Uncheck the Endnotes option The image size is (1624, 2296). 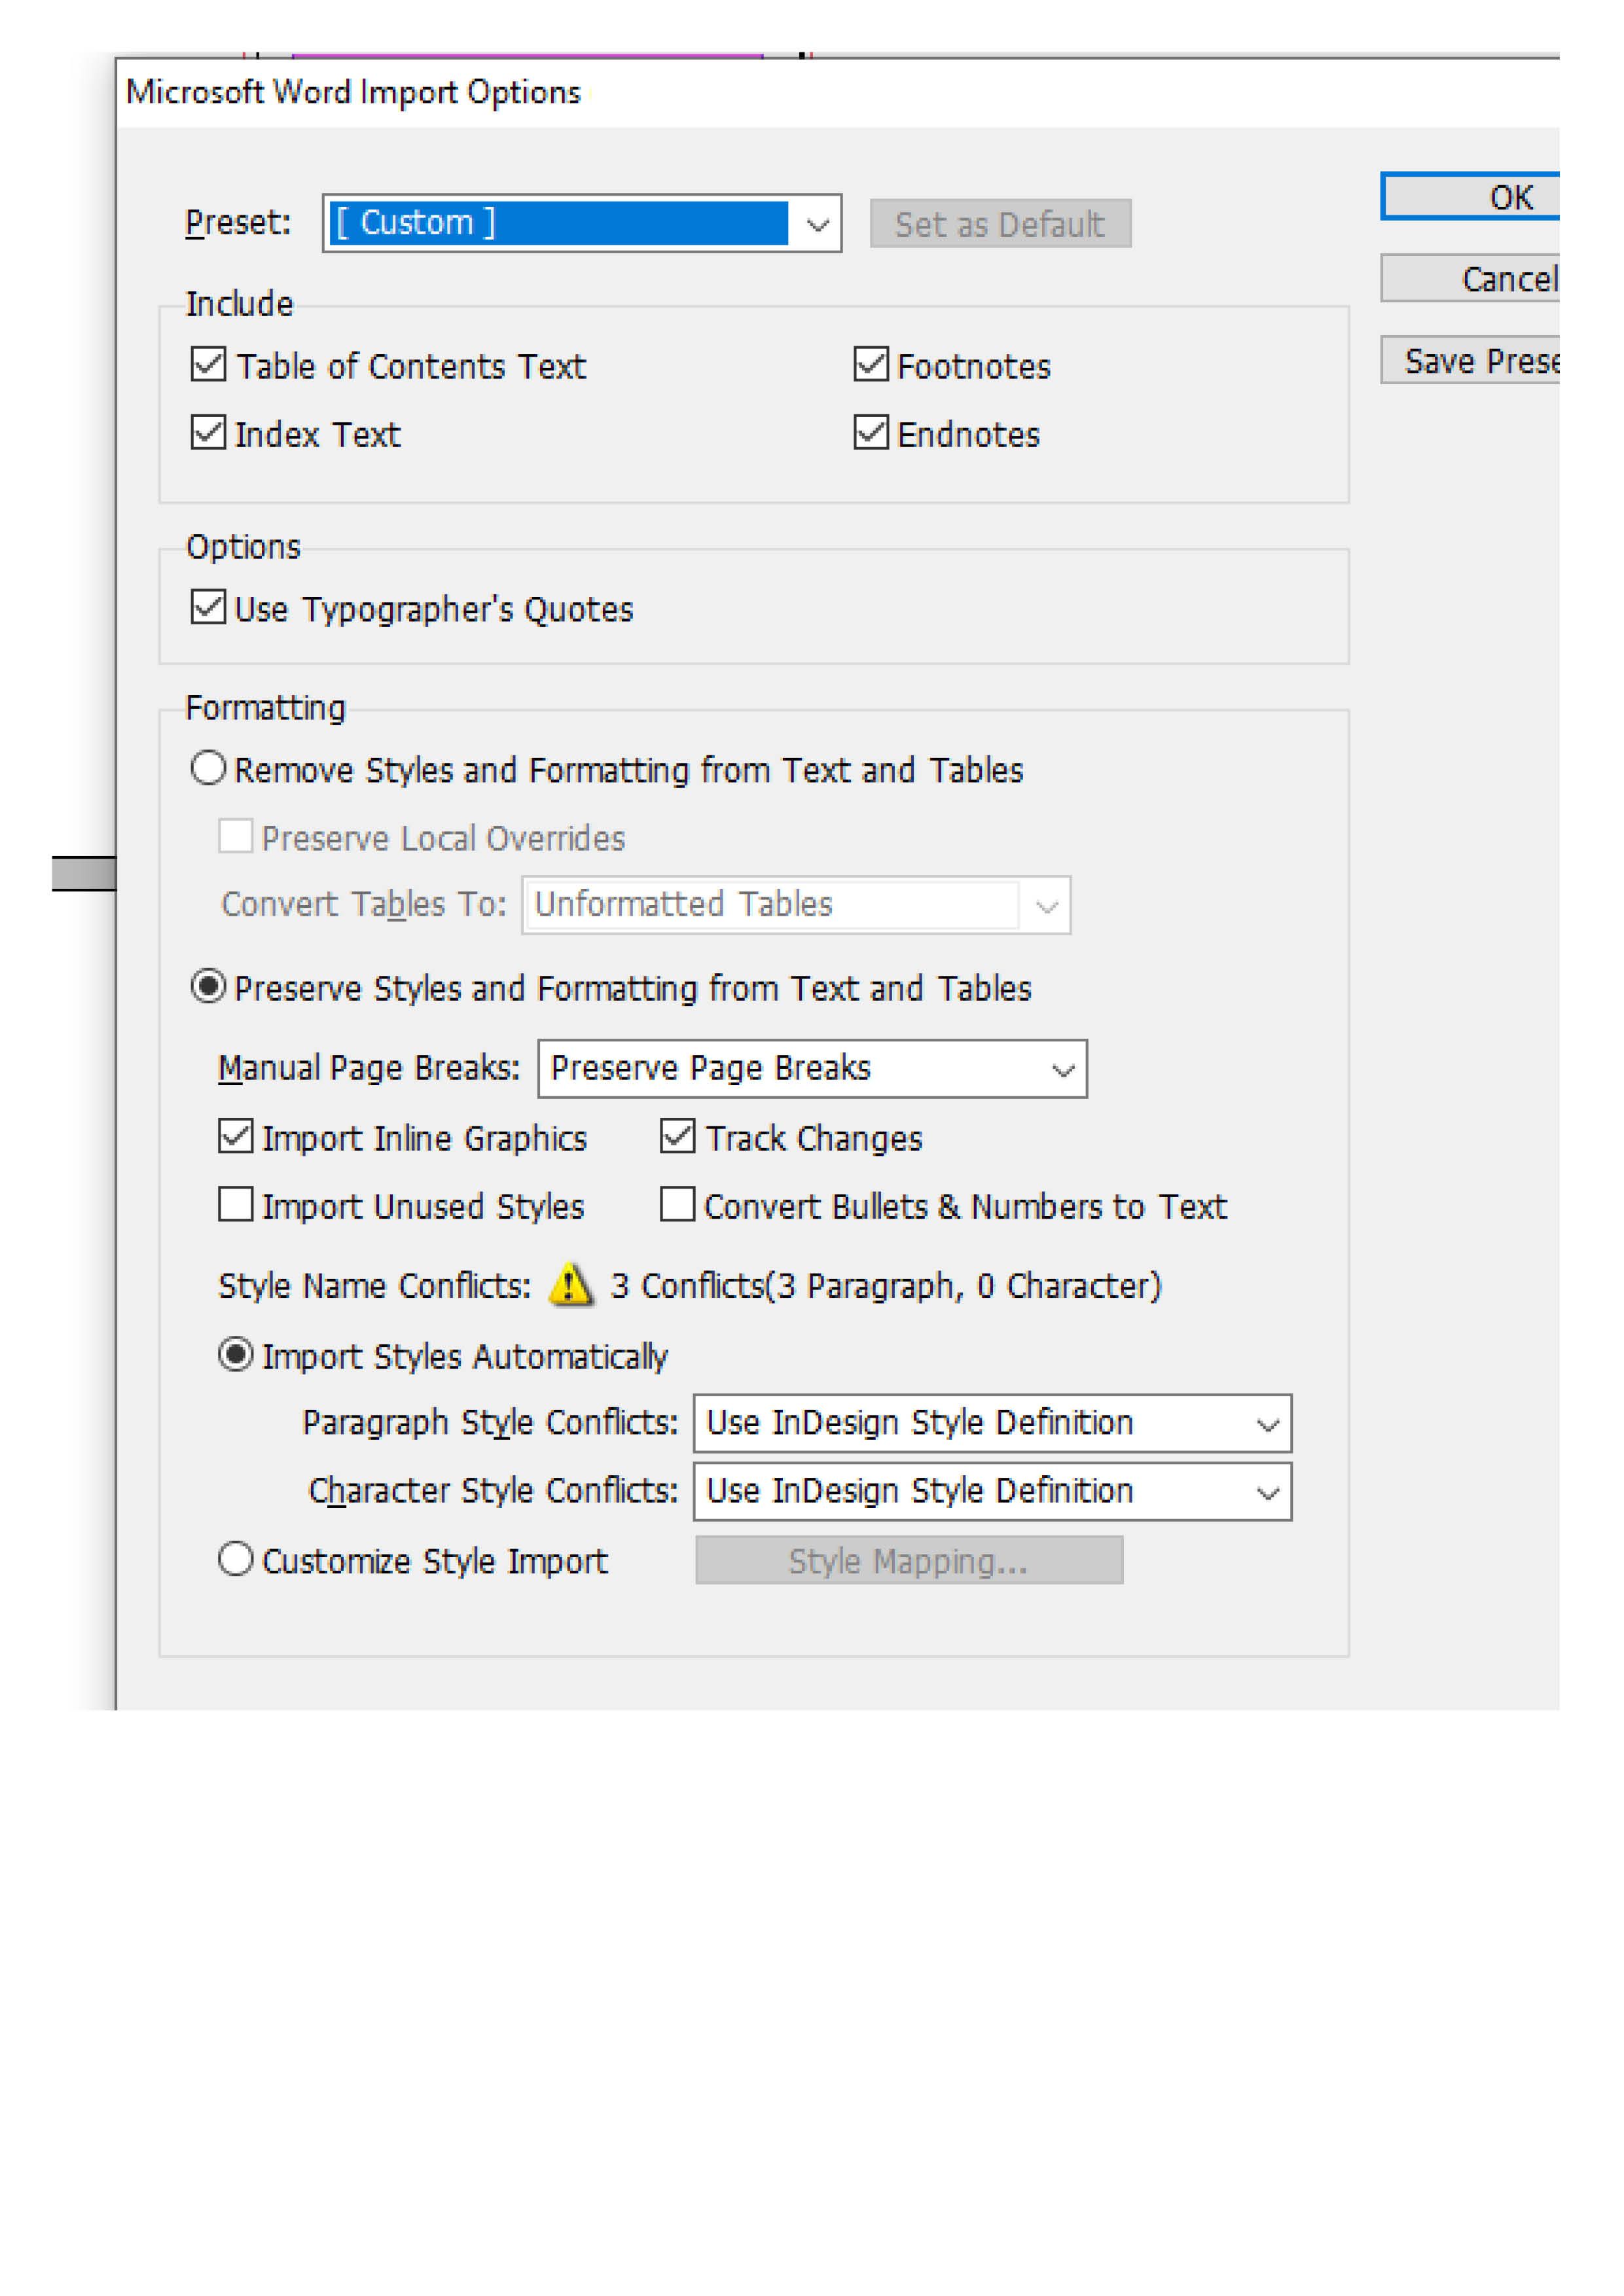(871, 433)
